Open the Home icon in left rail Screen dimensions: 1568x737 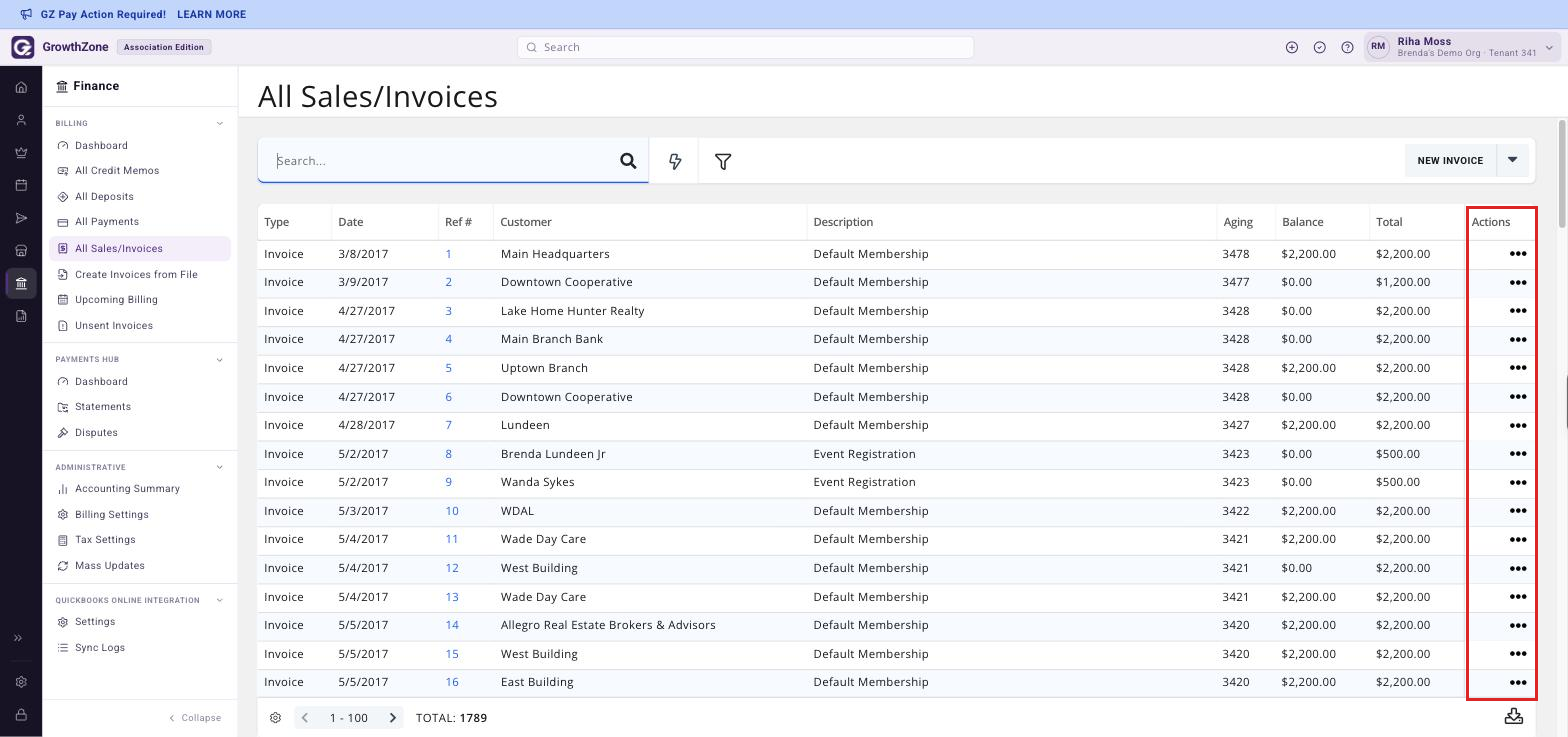click(21, 87)
